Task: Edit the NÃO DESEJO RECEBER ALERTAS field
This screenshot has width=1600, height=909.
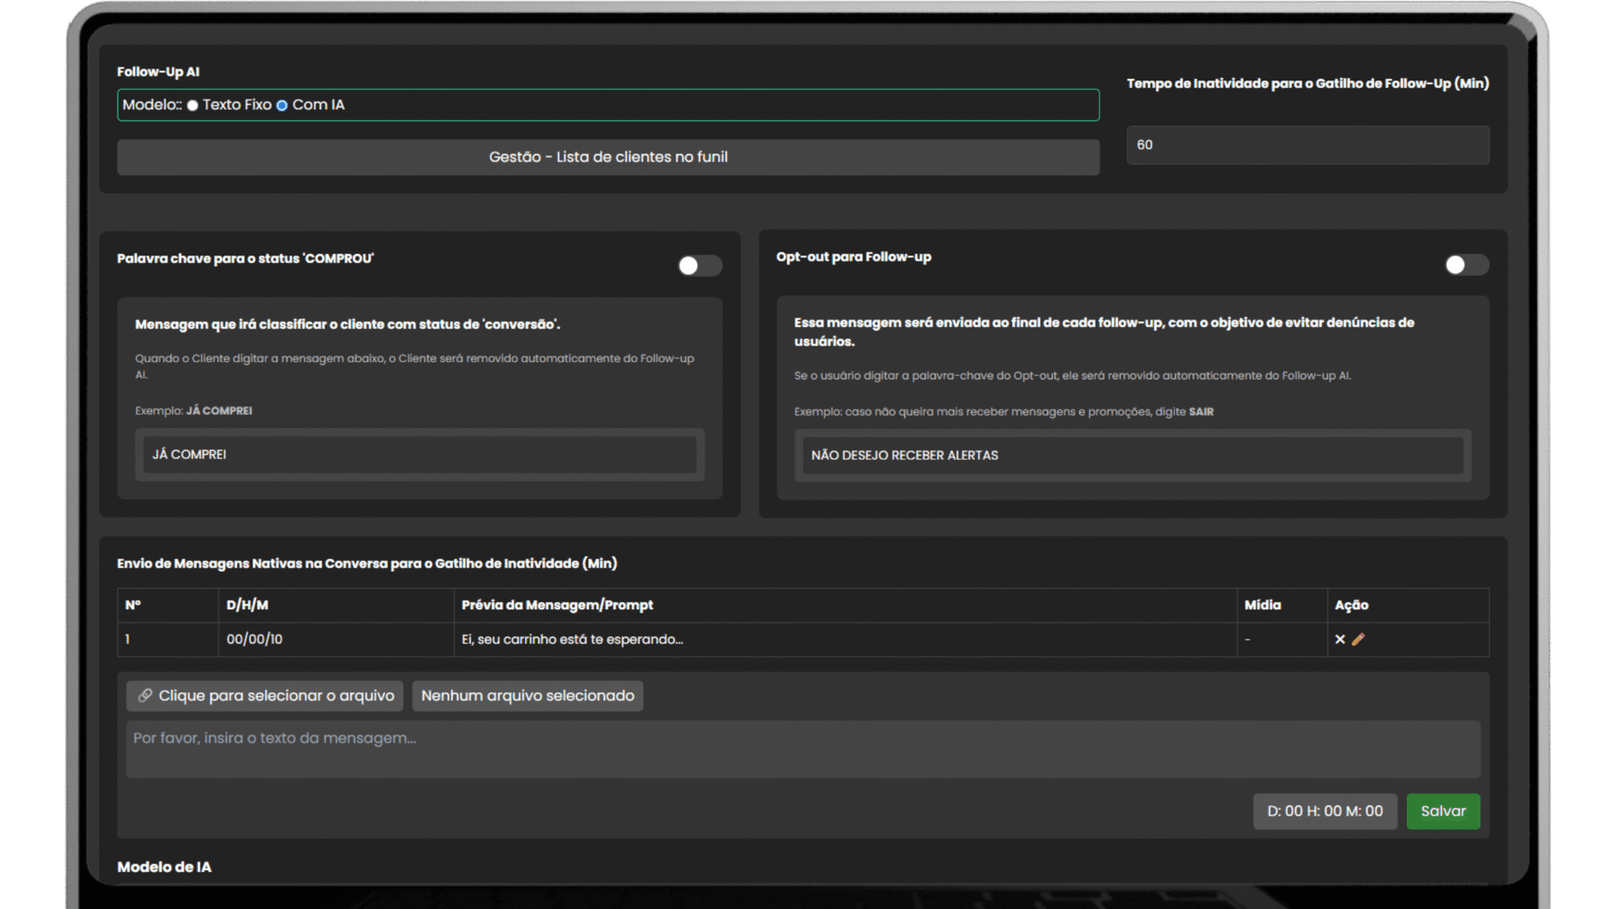Action: 1132,455
